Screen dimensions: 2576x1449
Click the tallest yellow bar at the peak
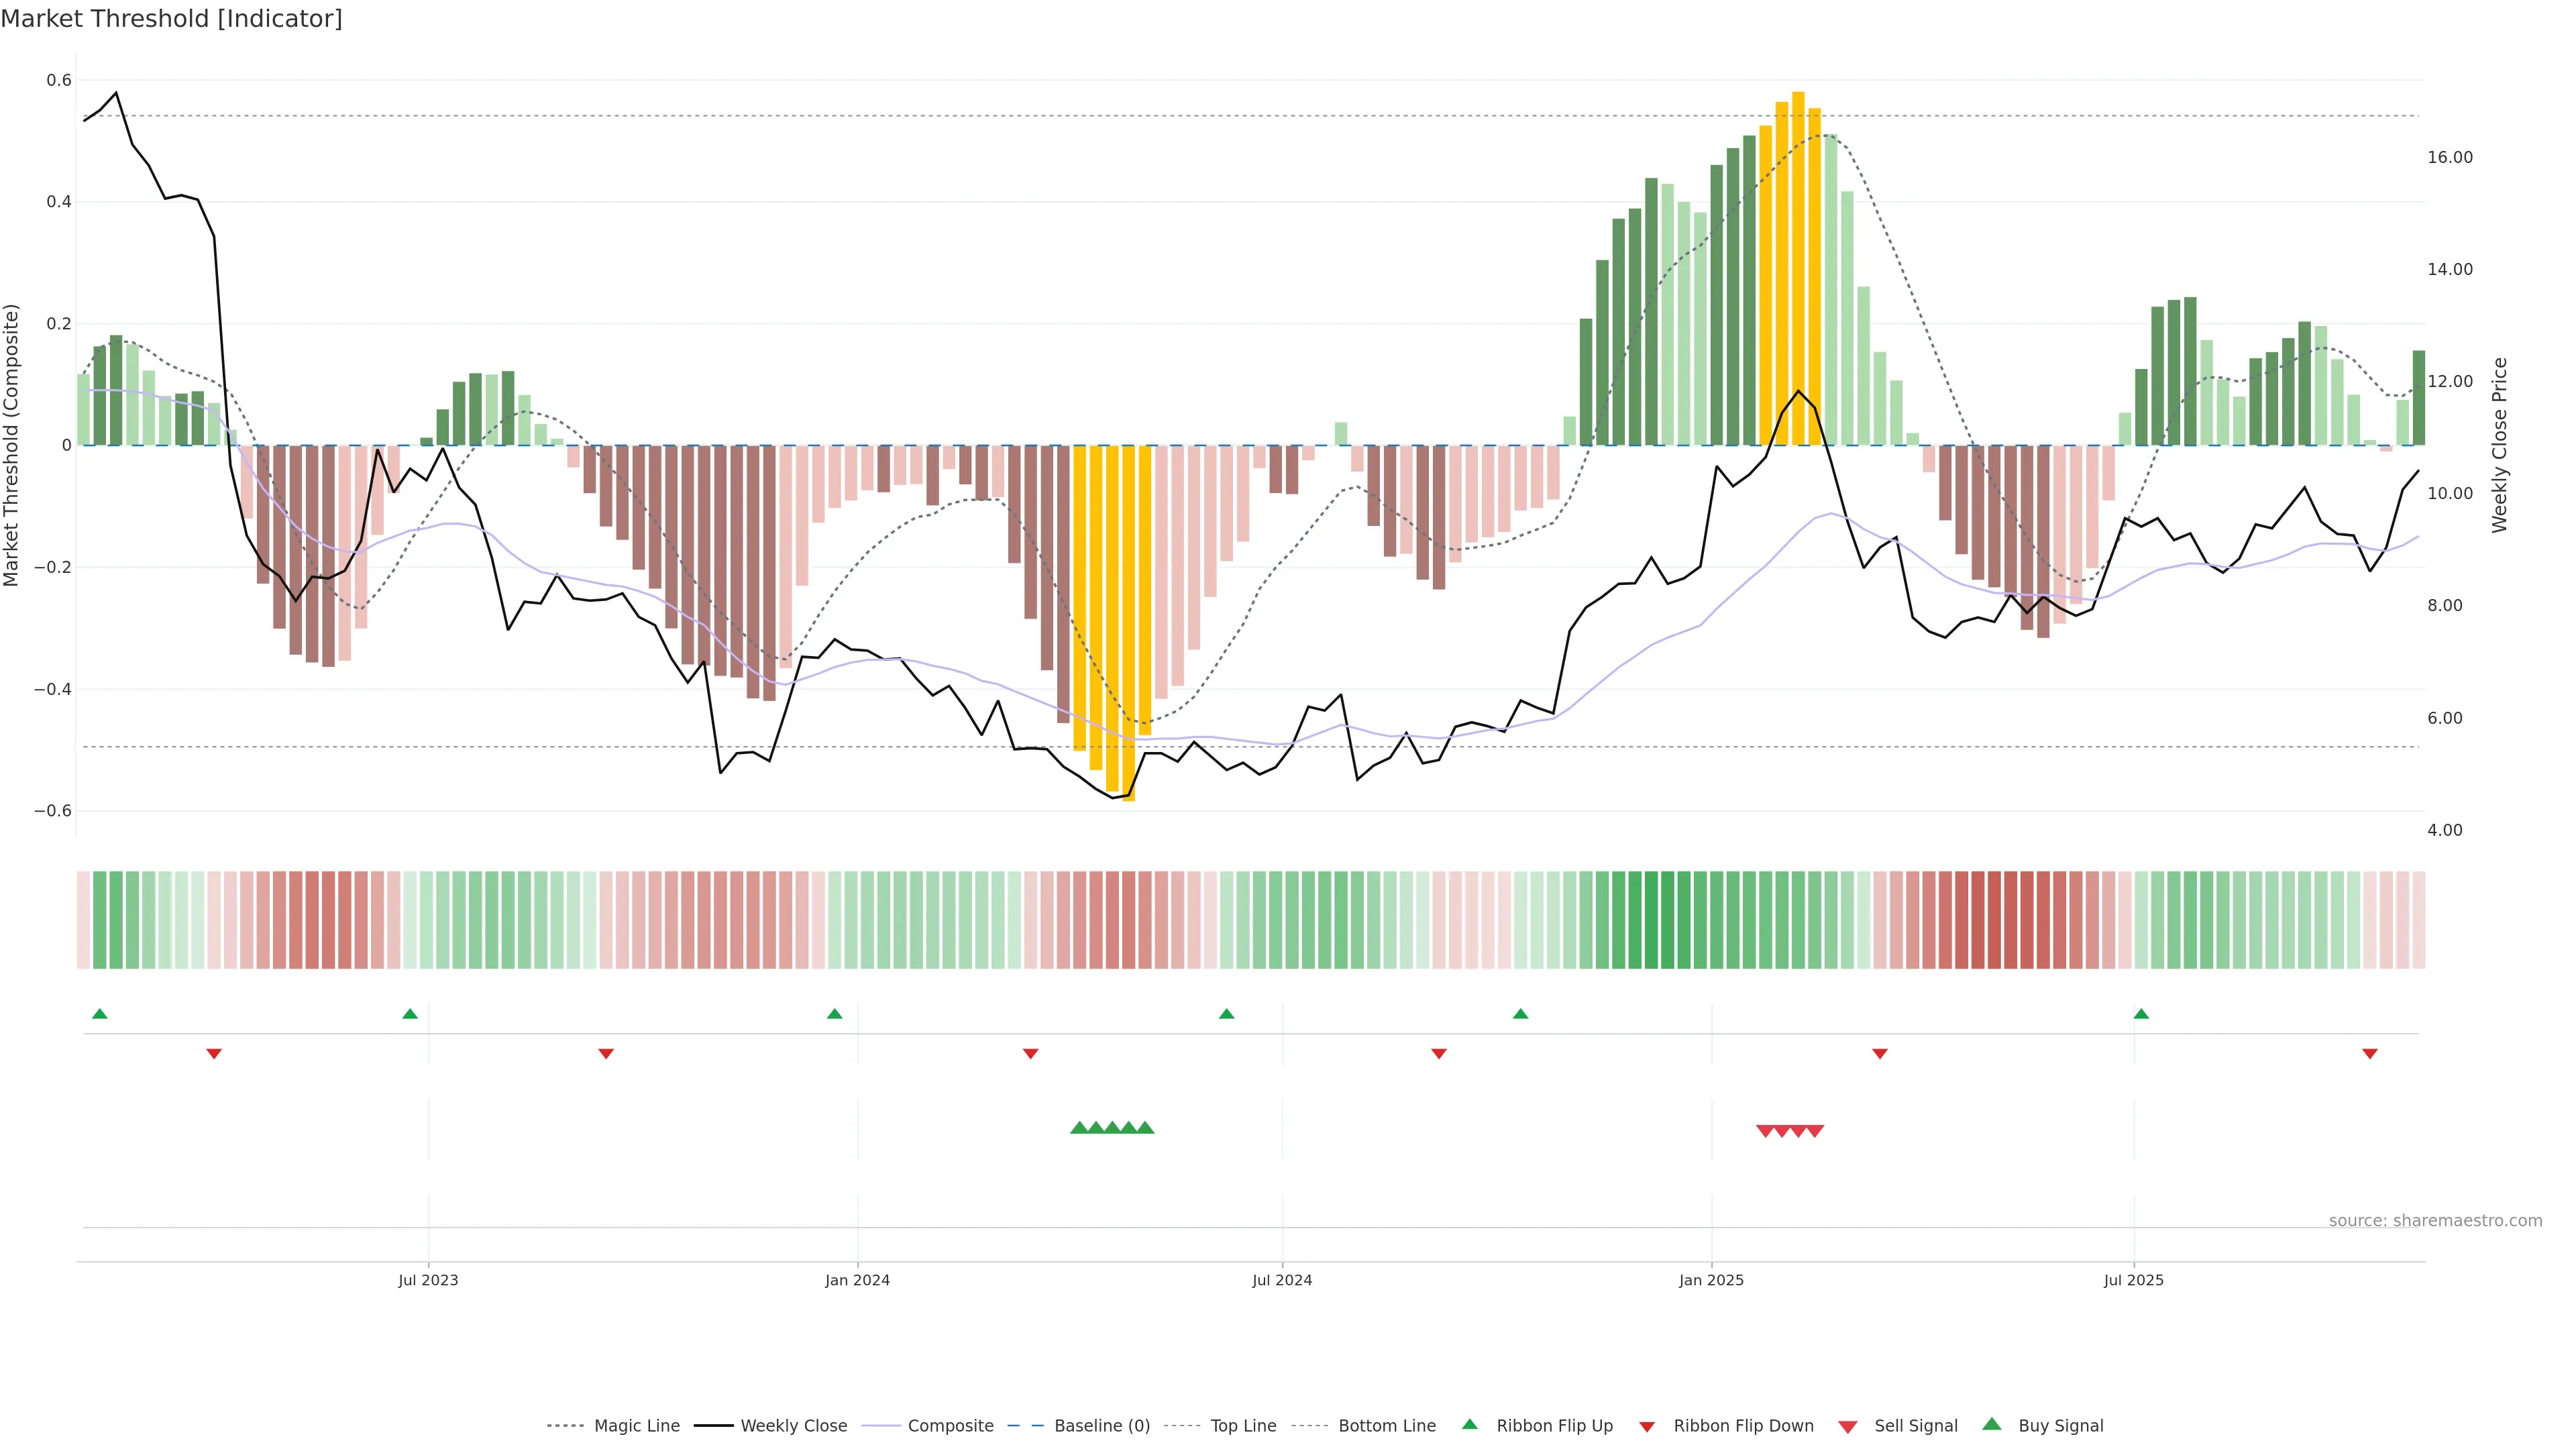[1798, 268]
